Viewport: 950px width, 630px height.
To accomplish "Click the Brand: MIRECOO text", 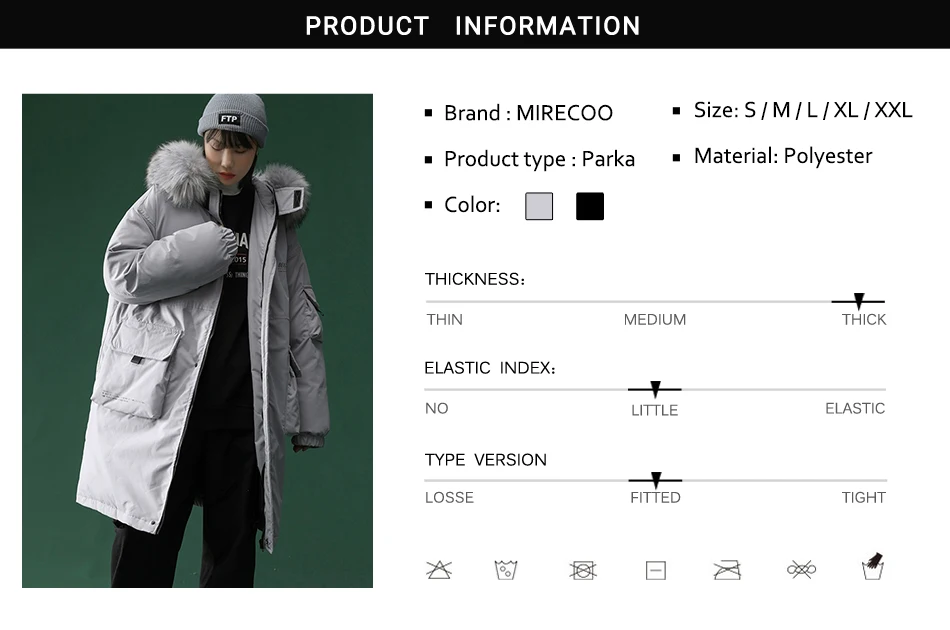I will point(528,113).
